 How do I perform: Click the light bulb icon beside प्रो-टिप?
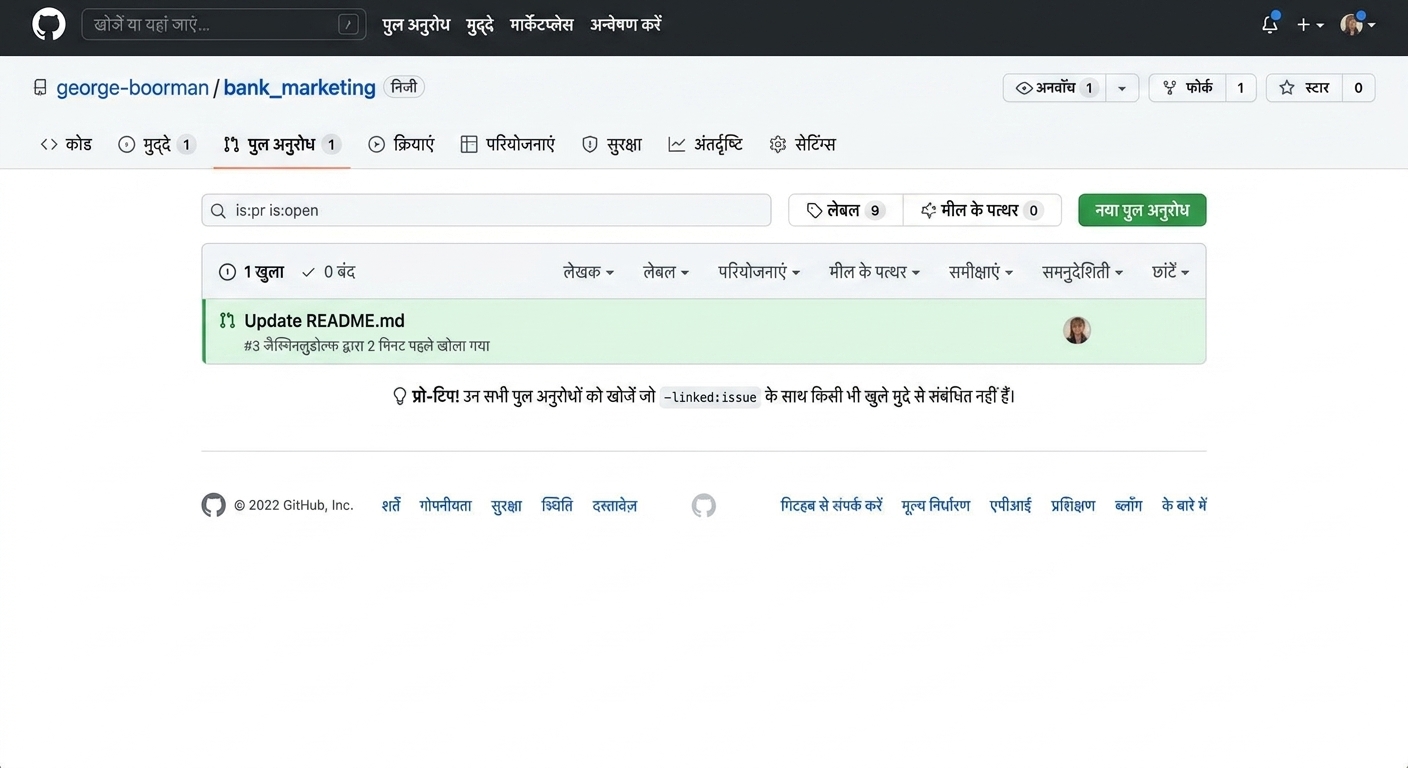tap(400, 396)
